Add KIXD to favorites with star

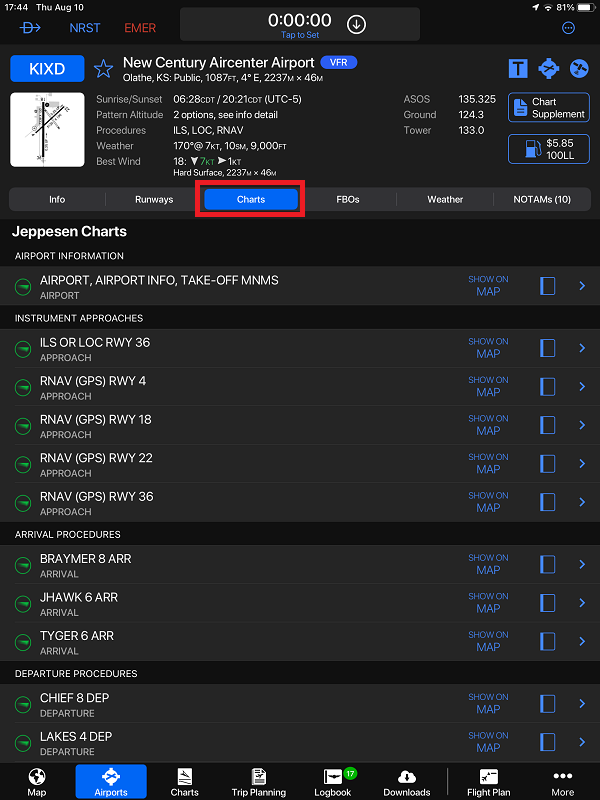[103, 68]
